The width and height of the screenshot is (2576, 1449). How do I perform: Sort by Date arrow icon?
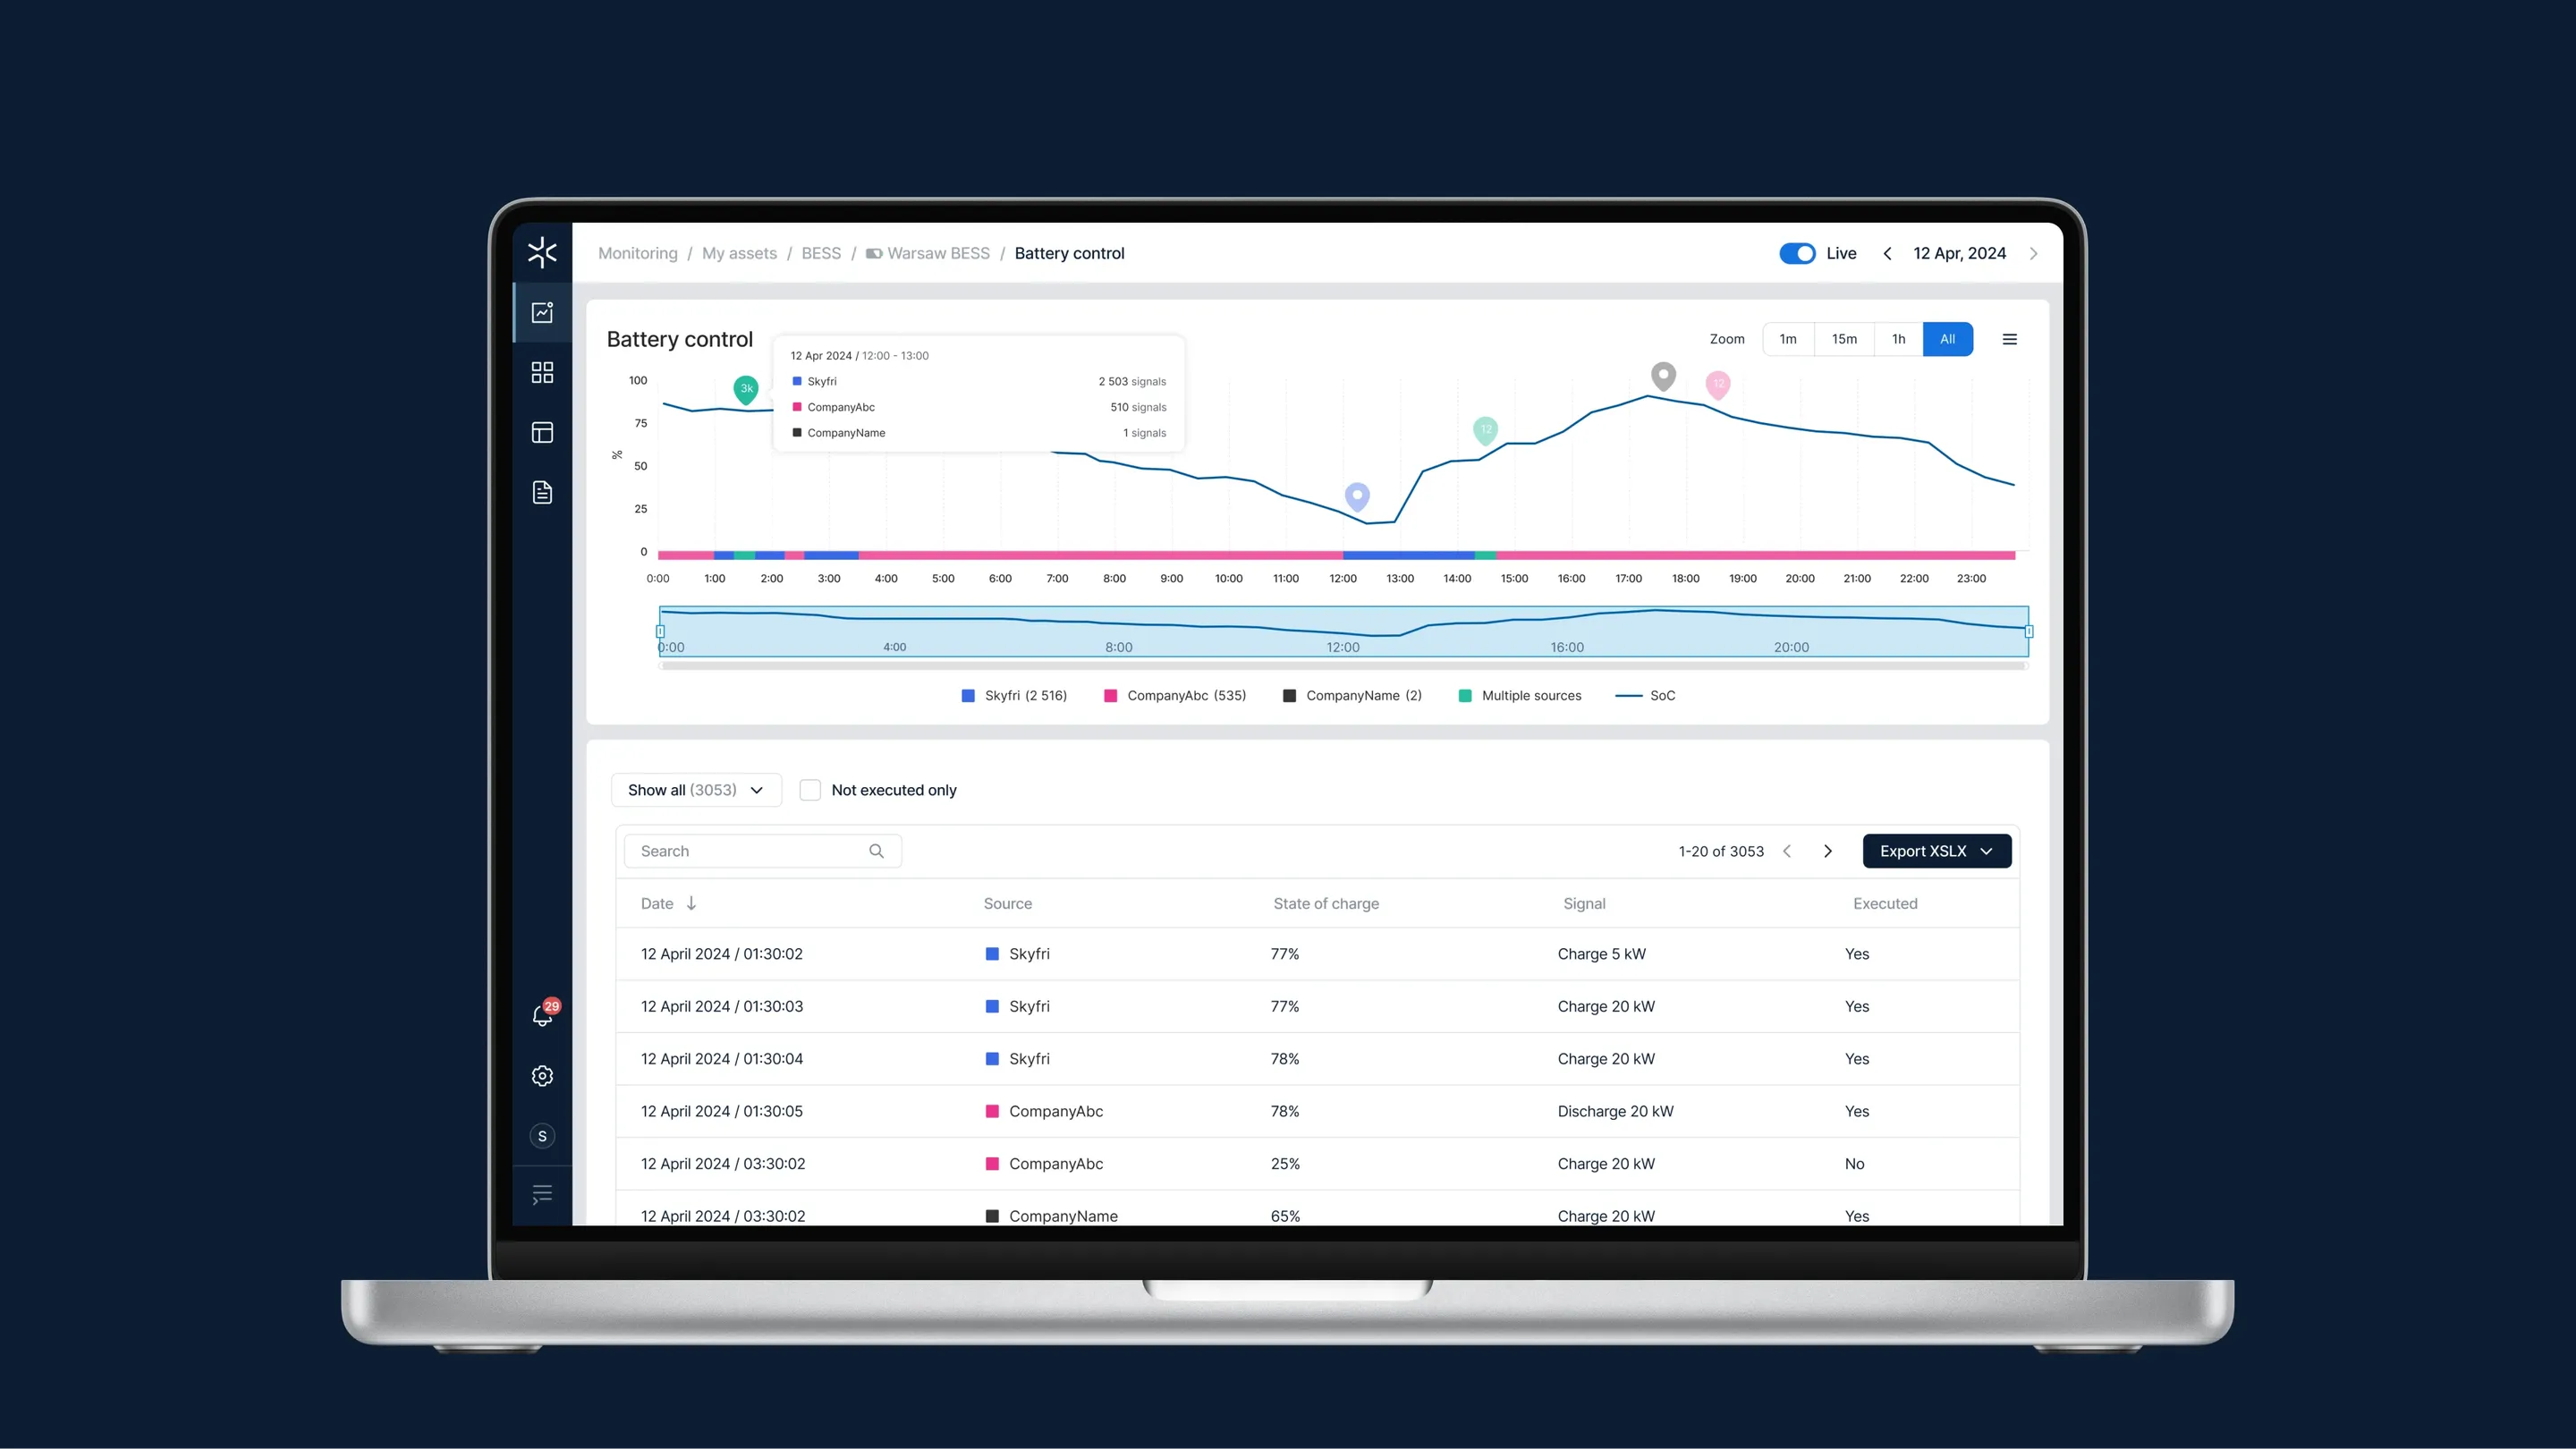(691, 903)
